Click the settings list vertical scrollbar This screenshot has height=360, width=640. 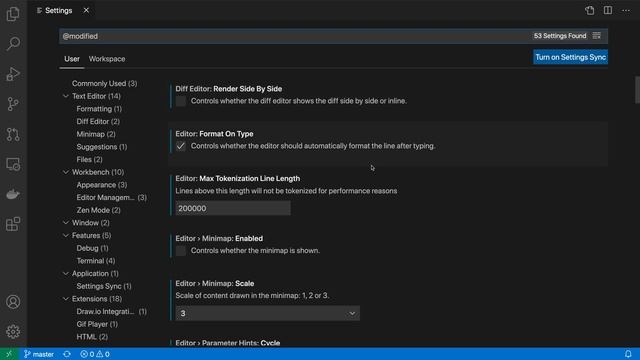click(637, 90)
